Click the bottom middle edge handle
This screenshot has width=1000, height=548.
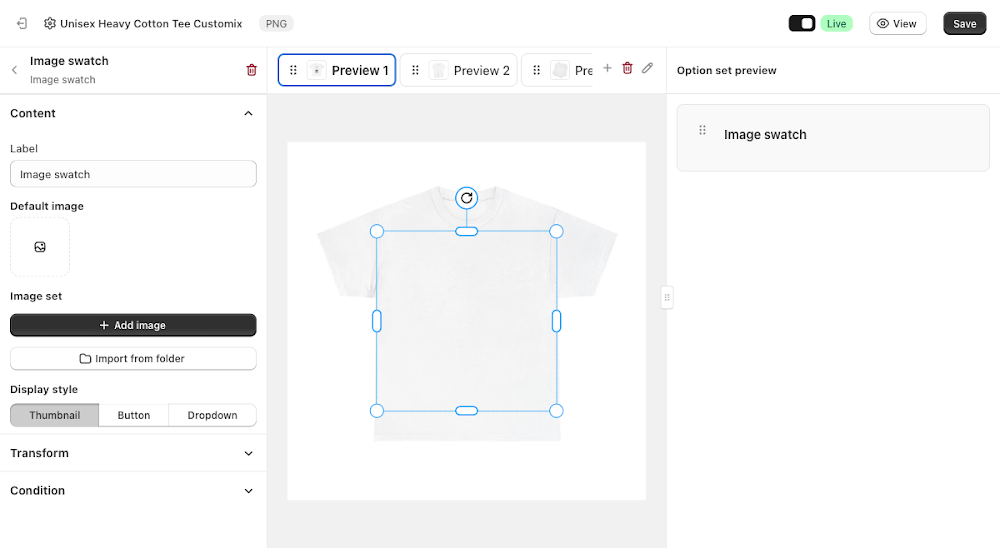pos(467,411)
